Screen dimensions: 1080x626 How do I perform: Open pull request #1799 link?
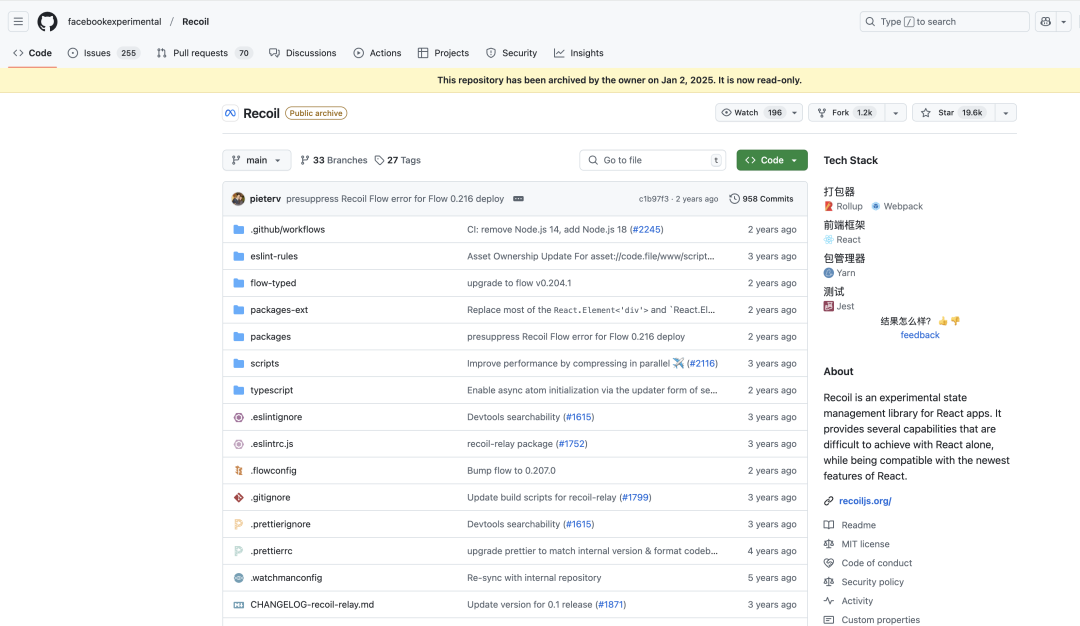636,497
